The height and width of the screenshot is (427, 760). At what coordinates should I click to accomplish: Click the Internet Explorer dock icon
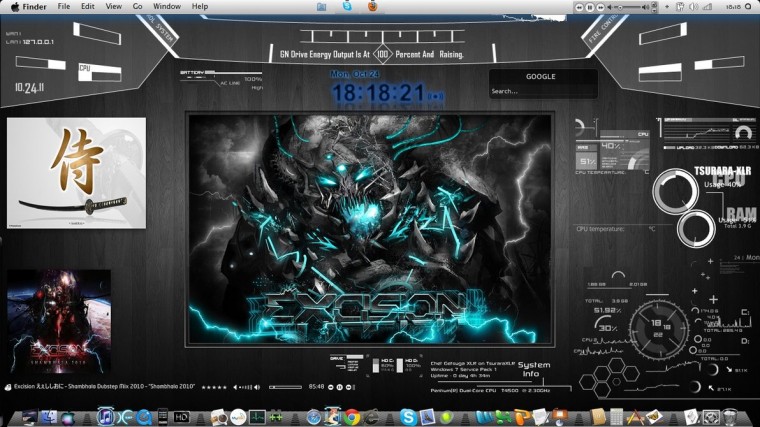coord(371,418)
